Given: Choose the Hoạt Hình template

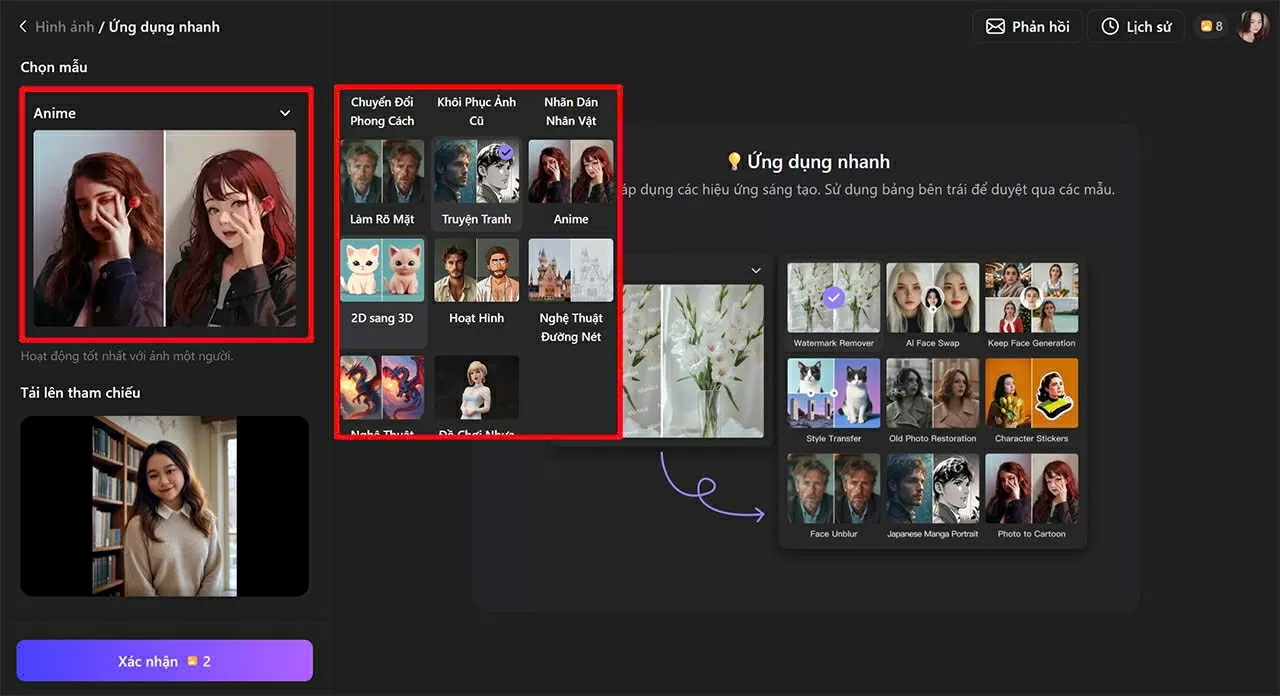Looking at the screenshot, I should tap(476, 270).
